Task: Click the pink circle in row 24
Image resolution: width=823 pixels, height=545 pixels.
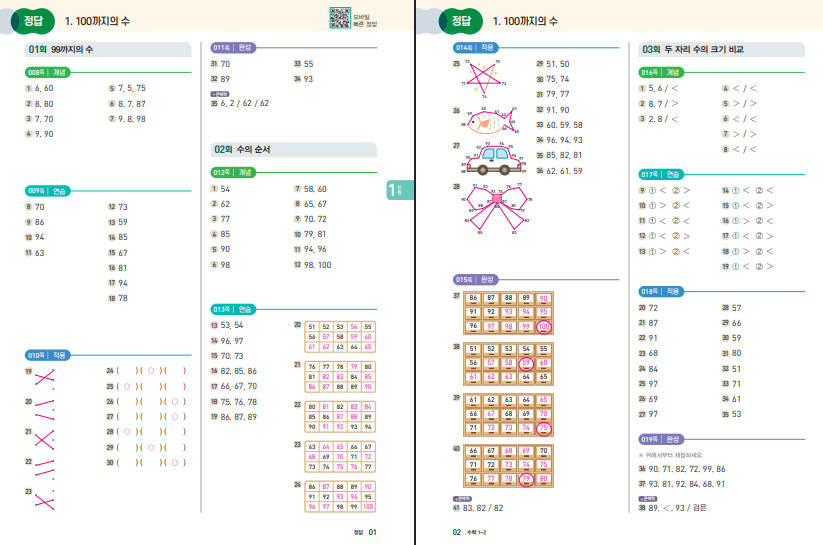Action: point(151,371)
